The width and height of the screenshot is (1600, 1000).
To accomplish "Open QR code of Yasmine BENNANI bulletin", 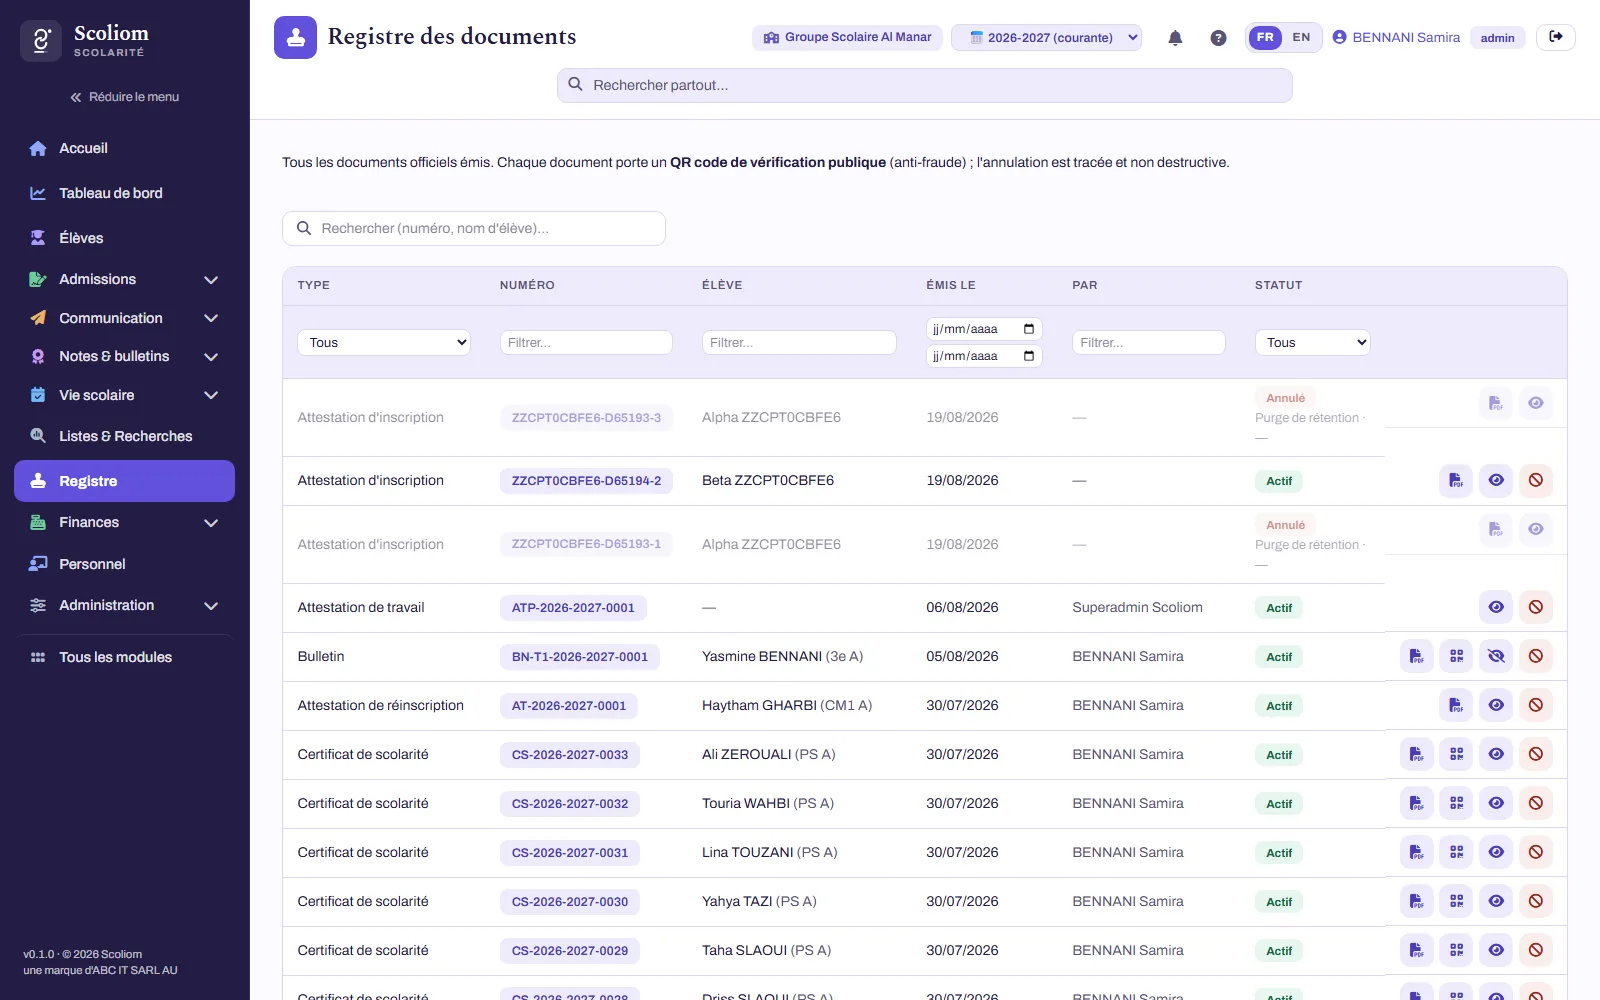I will pyautogui.click(x=1456, y=656).
